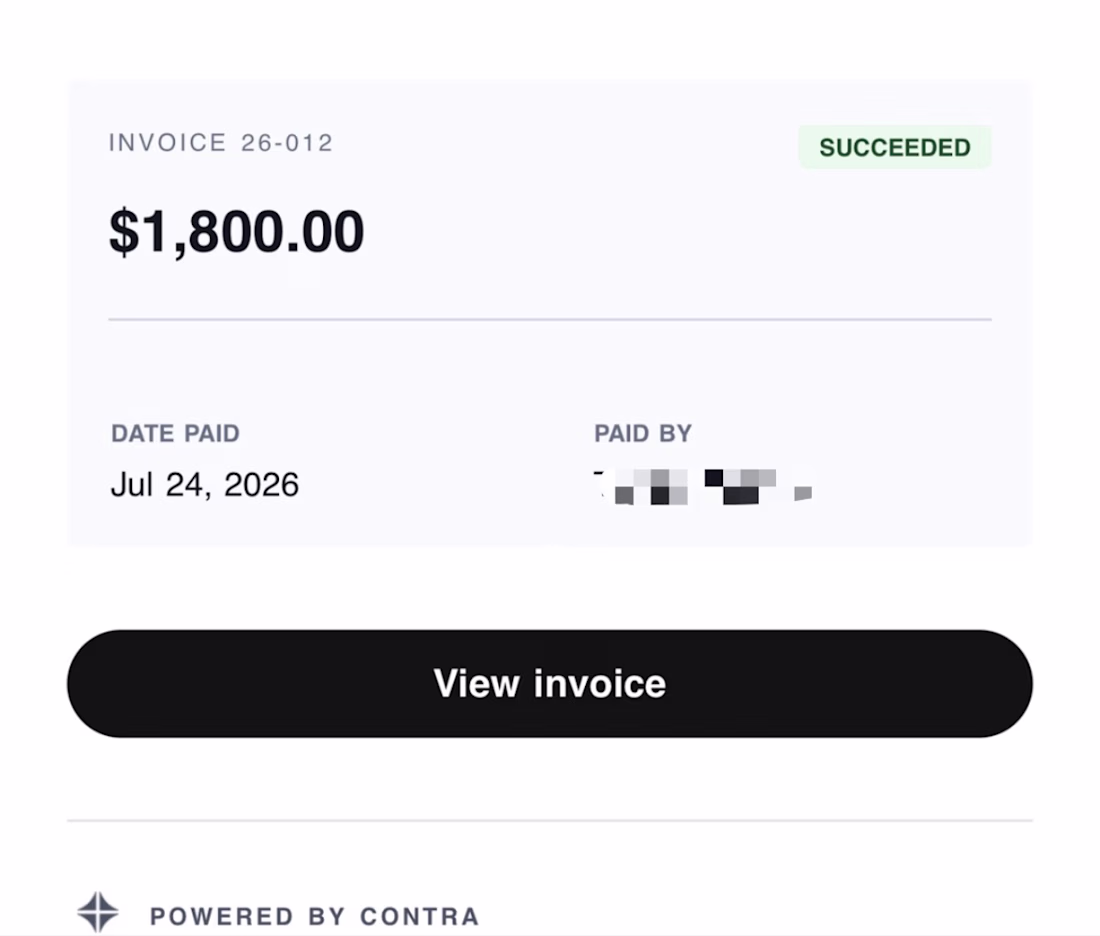This screenshot has width=1100, height=936.
Task: Click the DATE PAID heading
Action: (x=175, y=434)
